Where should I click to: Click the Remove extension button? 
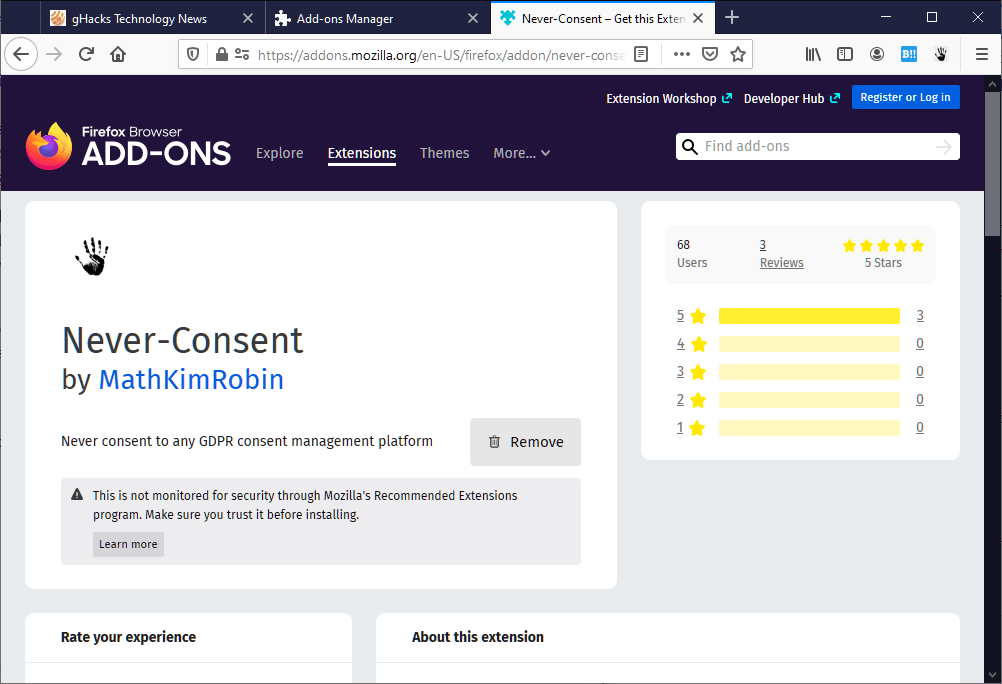point(525,441)
